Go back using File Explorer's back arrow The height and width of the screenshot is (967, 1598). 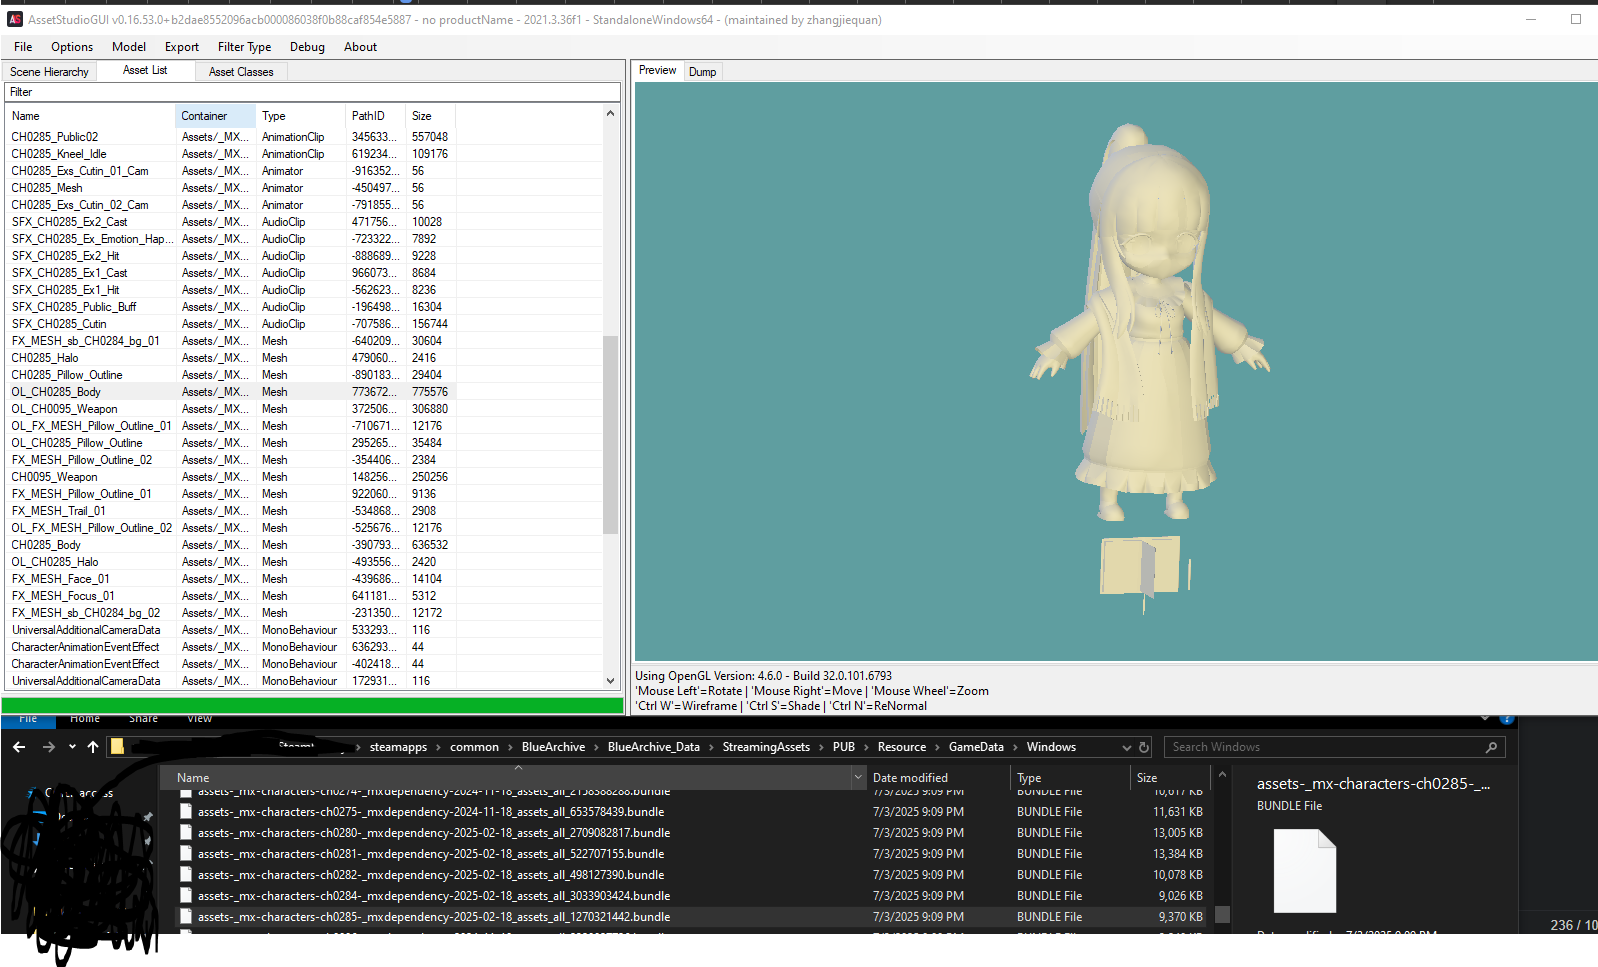point(19,747)
